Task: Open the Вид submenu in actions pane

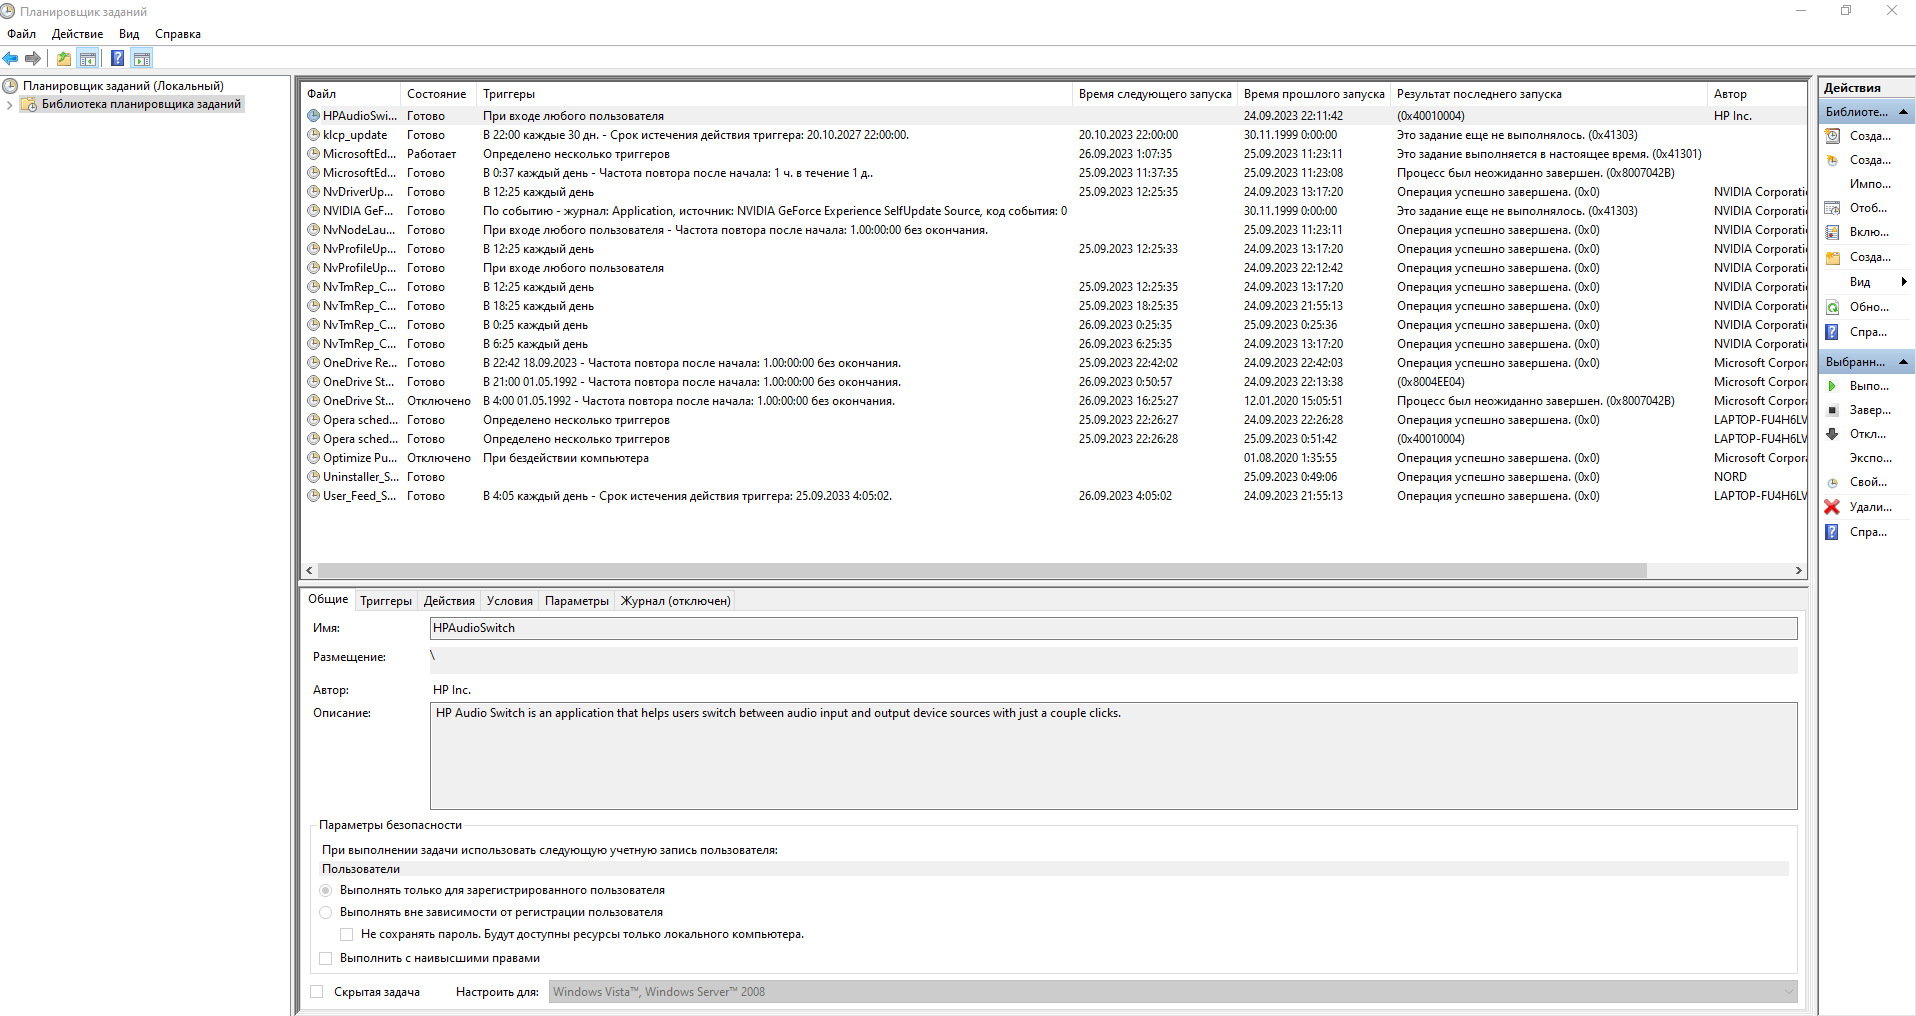Action: 1866,282
